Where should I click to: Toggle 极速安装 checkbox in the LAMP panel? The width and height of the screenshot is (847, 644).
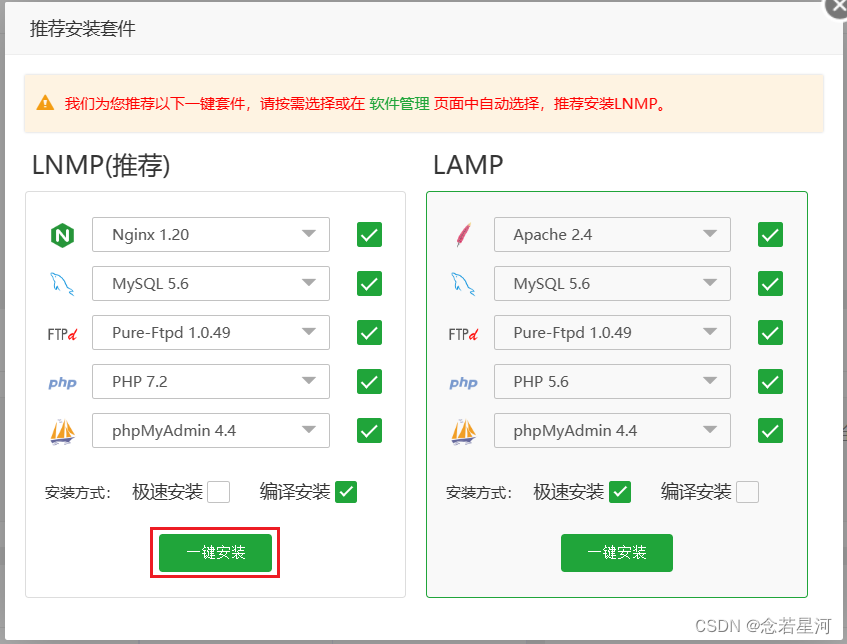620,492
